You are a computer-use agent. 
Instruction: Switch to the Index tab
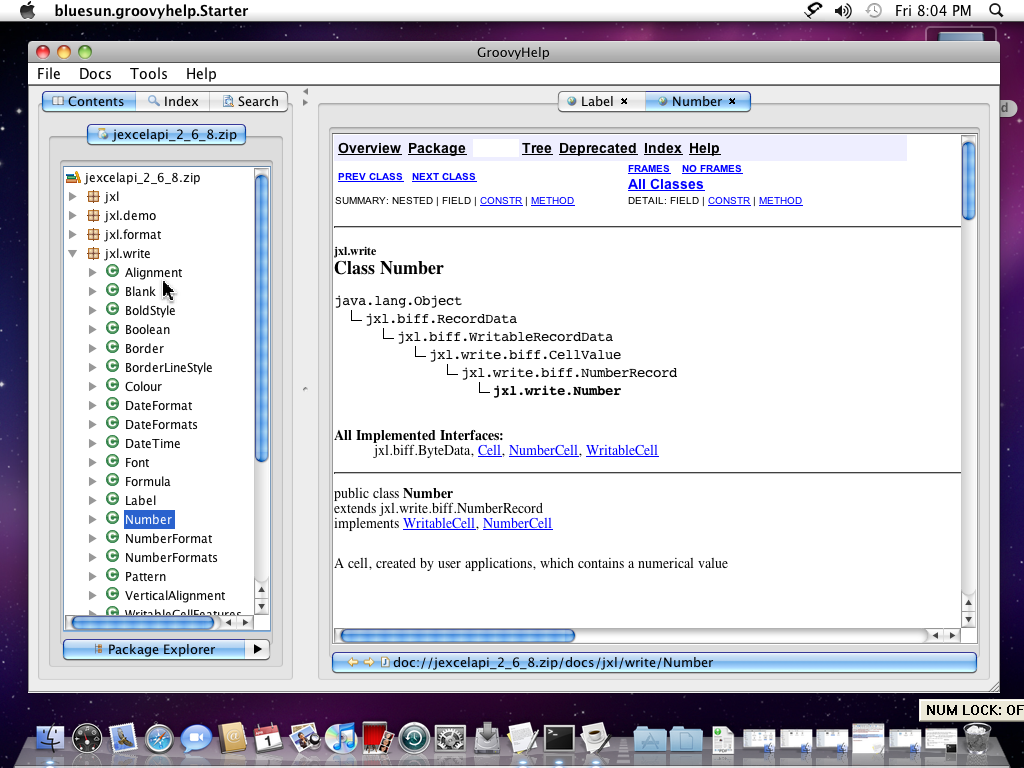[173, 101]
